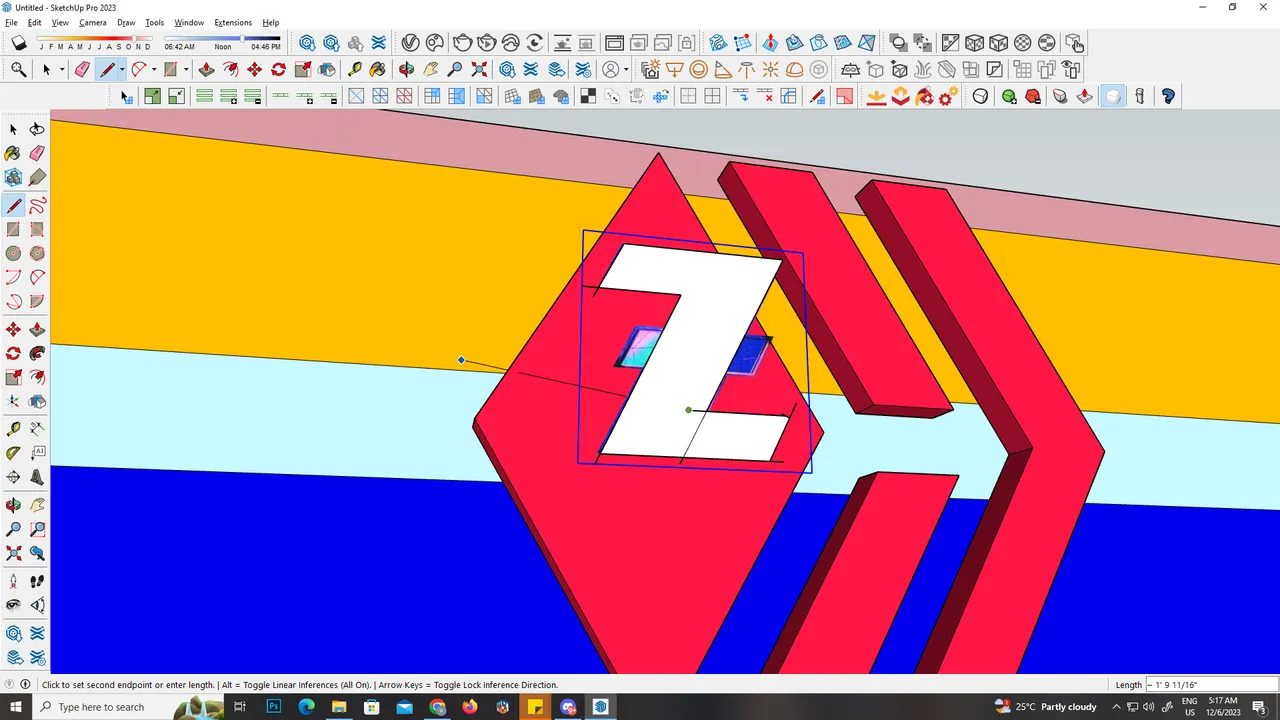
Task: Select the Line pencil tool in top toolbar
Action: [106, 69]
